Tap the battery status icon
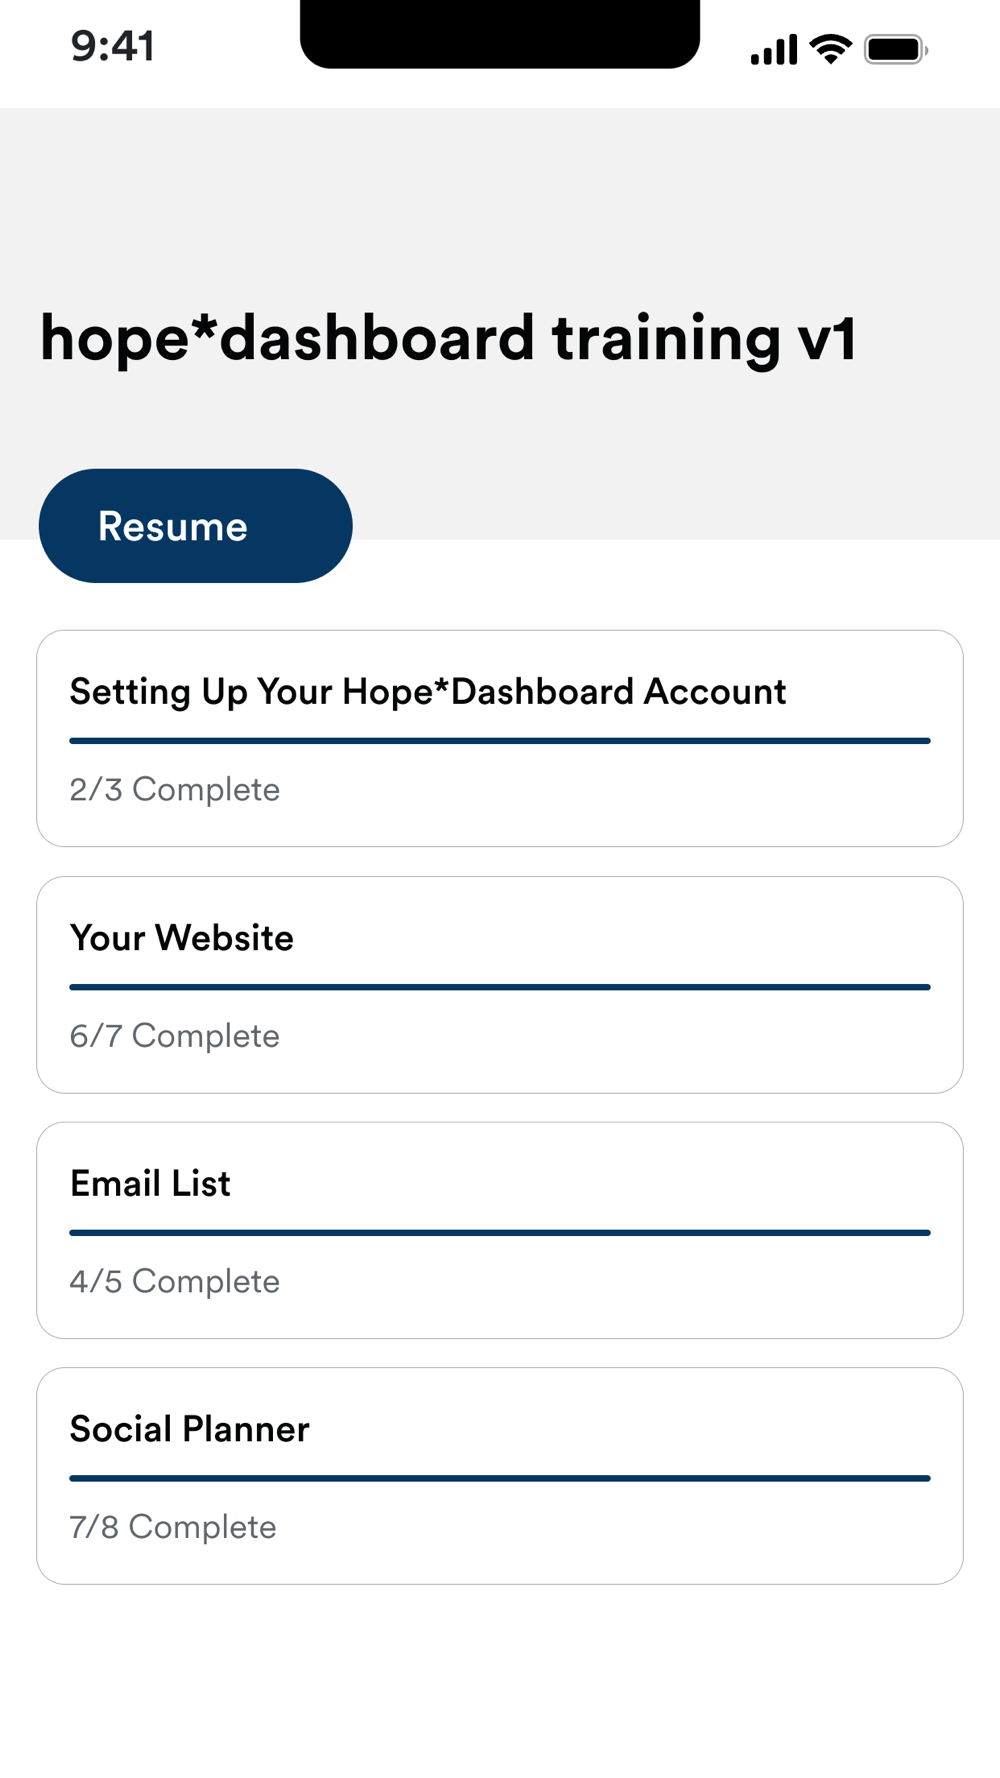Screen dimensions: 1000x1778 (x=895, y=49)
